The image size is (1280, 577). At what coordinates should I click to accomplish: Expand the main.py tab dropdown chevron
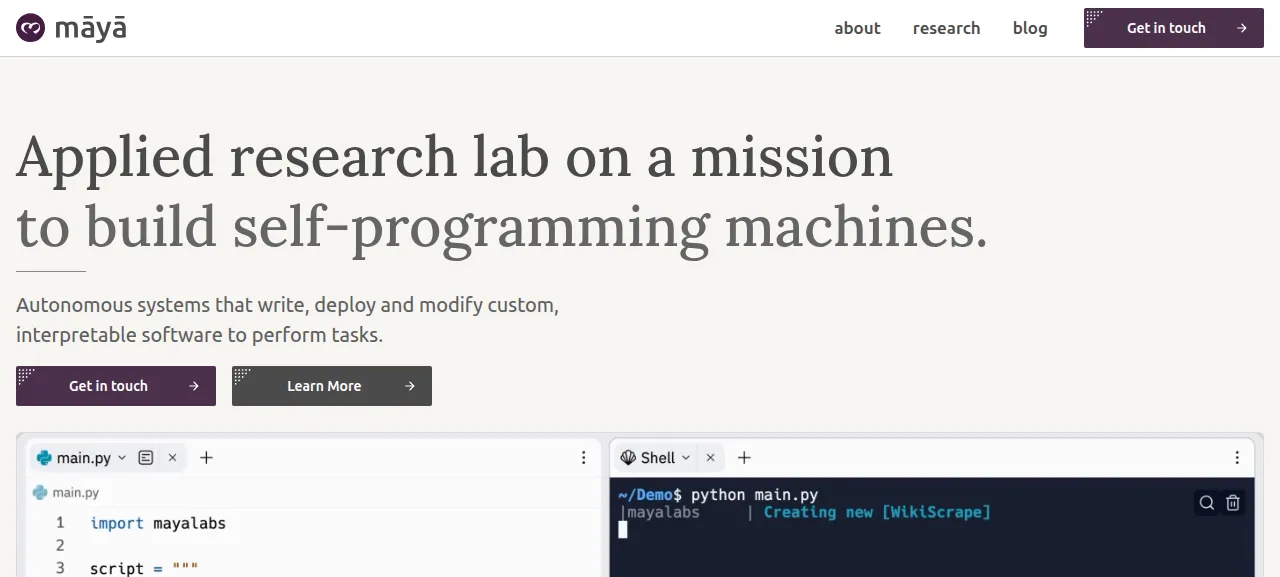coord(122,458)
